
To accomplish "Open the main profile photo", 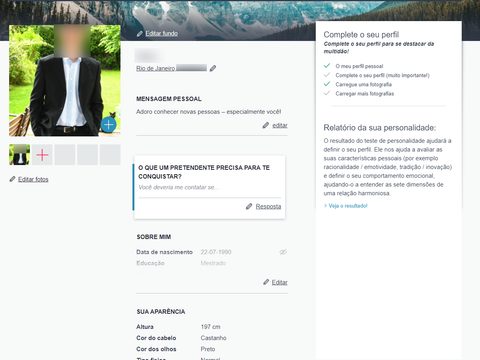I will tap(65, 80).
